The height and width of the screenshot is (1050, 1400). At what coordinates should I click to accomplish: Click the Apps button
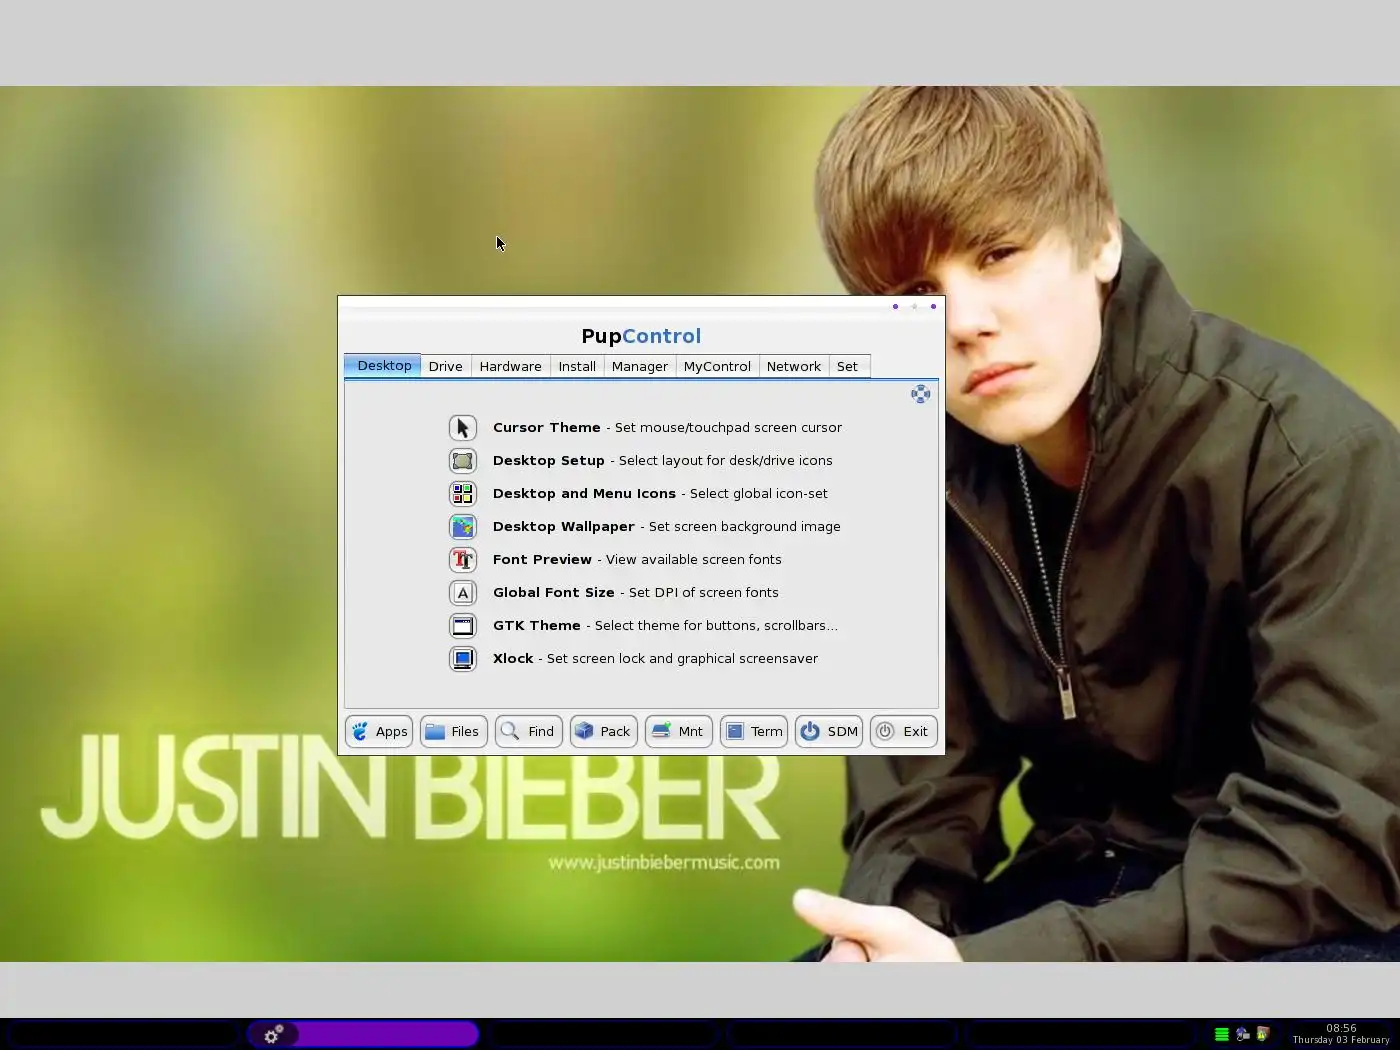[x=379, y=732]
